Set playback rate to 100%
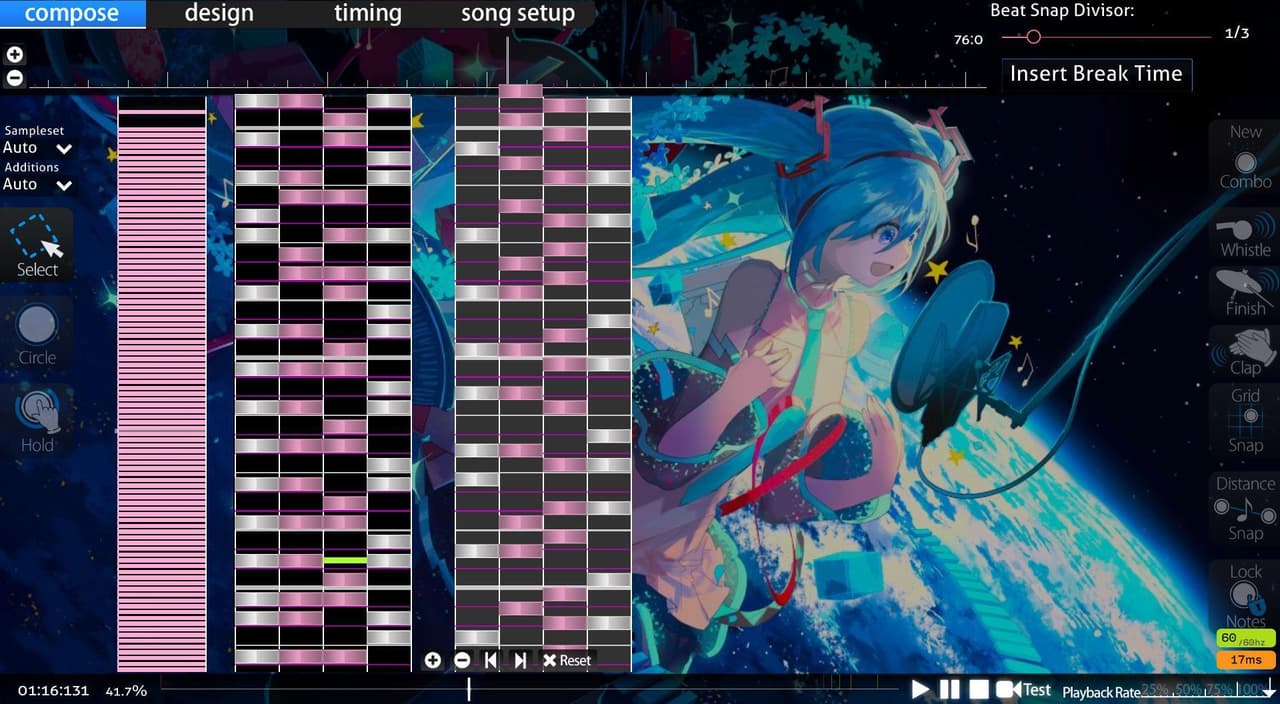Viewport: 1280px width, 704px height. (1252, 691)
